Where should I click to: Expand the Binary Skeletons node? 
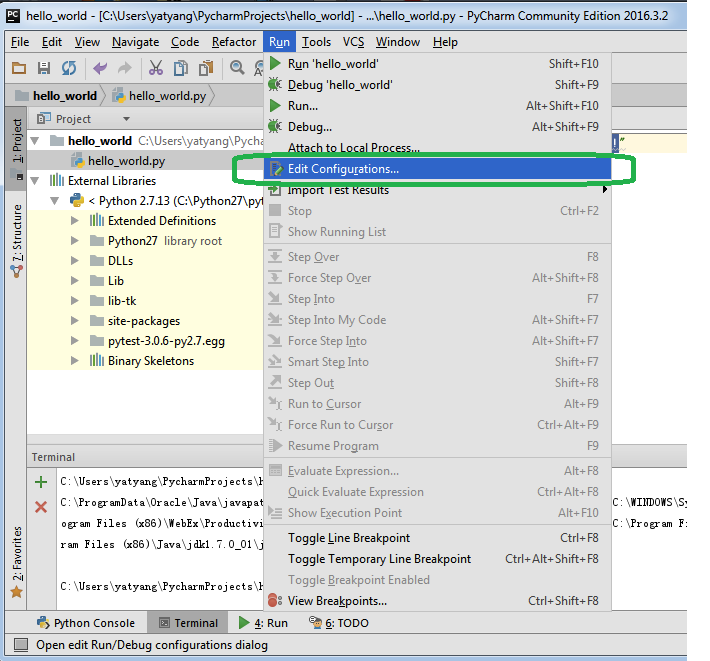[75, 361]
